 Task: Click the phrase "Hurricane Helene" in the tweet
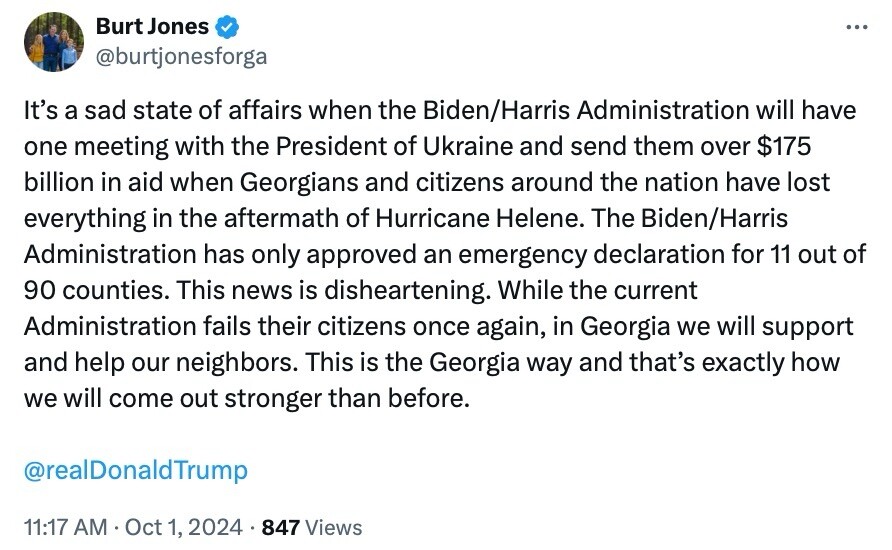coord(477,218)
